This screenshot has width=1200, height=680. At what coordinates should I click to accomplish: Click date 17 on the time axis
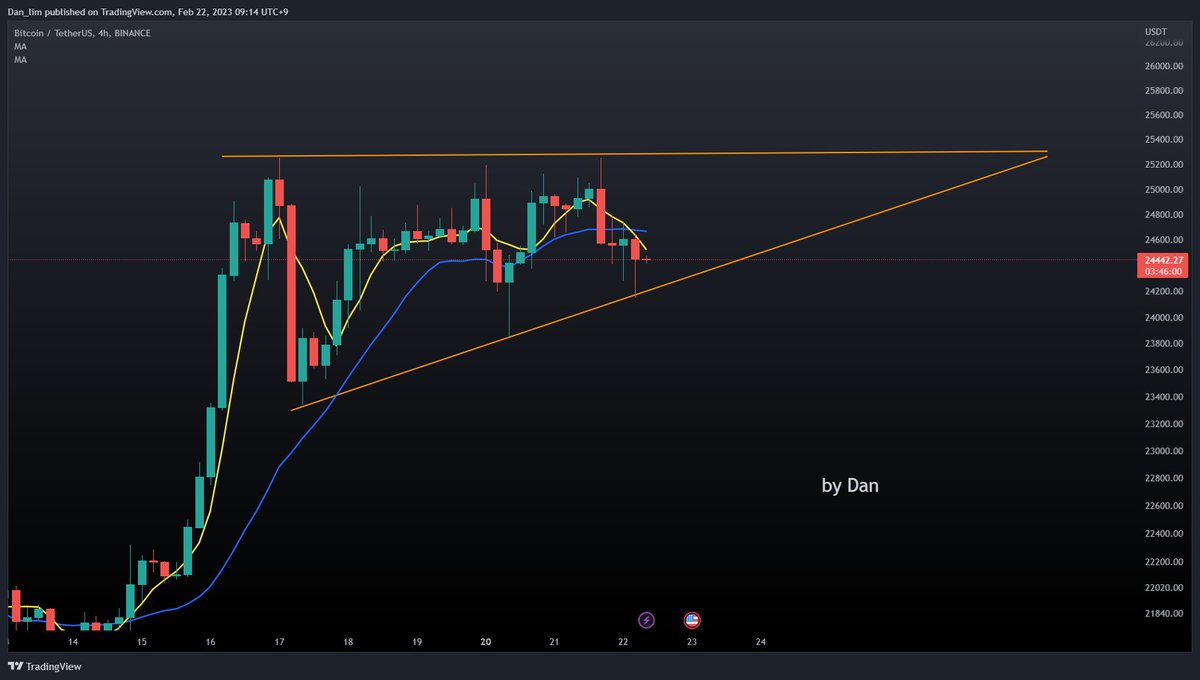[x=279, y=642]
